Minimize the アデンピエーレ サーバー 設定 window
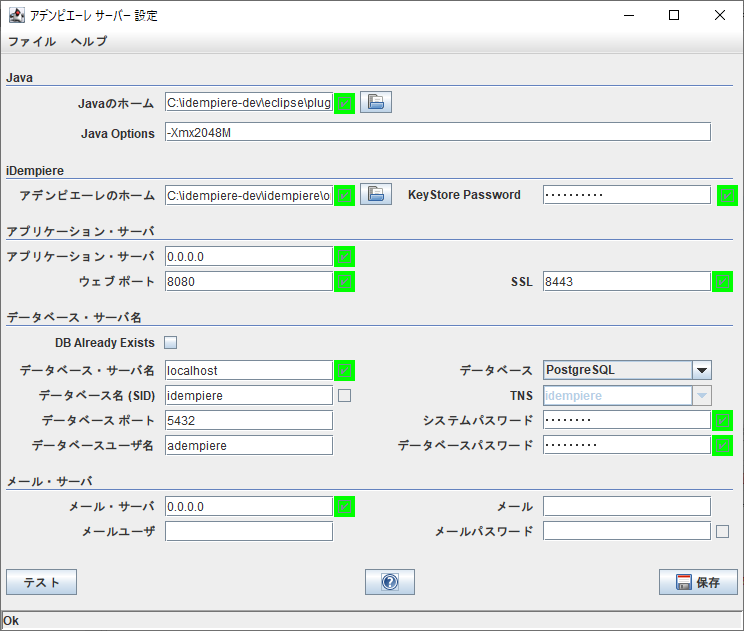744x631 pixels. 629,15
